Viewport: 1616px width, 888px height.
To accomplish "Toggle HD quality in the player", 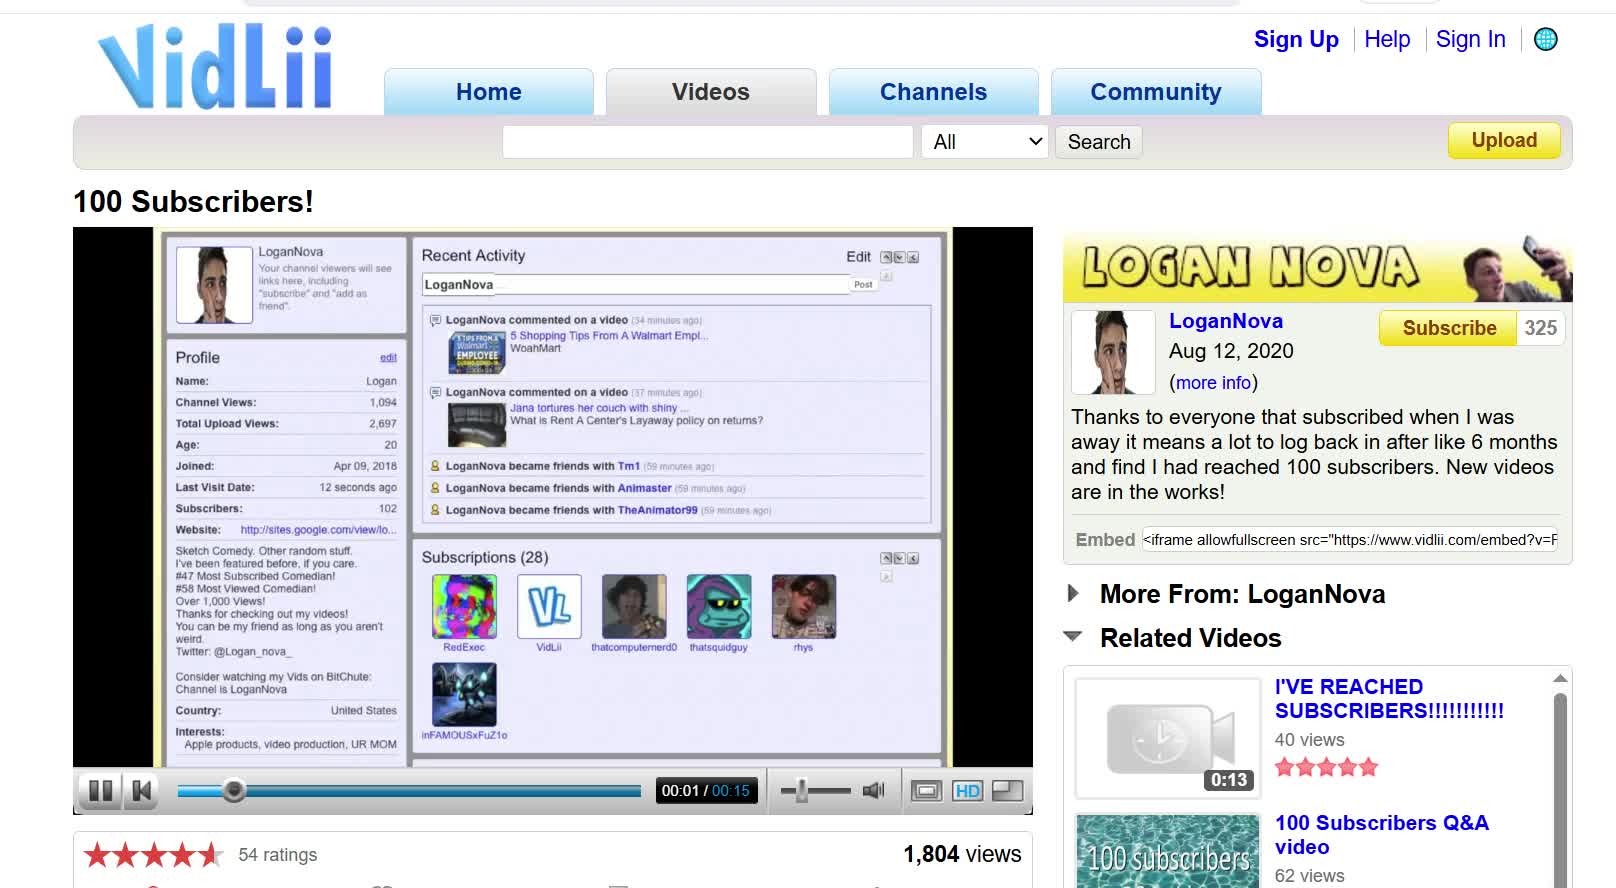I will coord(967,791).
